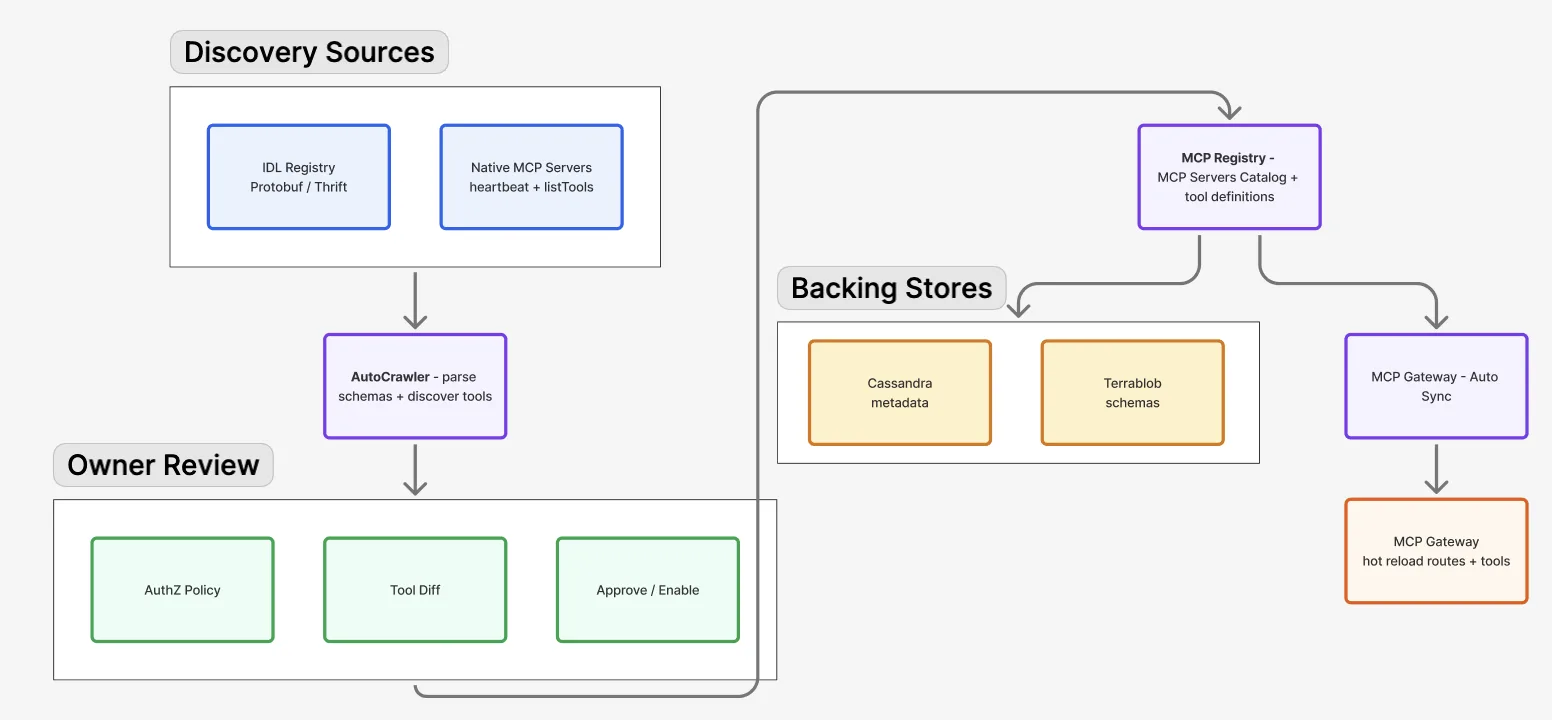Select the Cassandra metadata store box

click(x=900, y=393)
